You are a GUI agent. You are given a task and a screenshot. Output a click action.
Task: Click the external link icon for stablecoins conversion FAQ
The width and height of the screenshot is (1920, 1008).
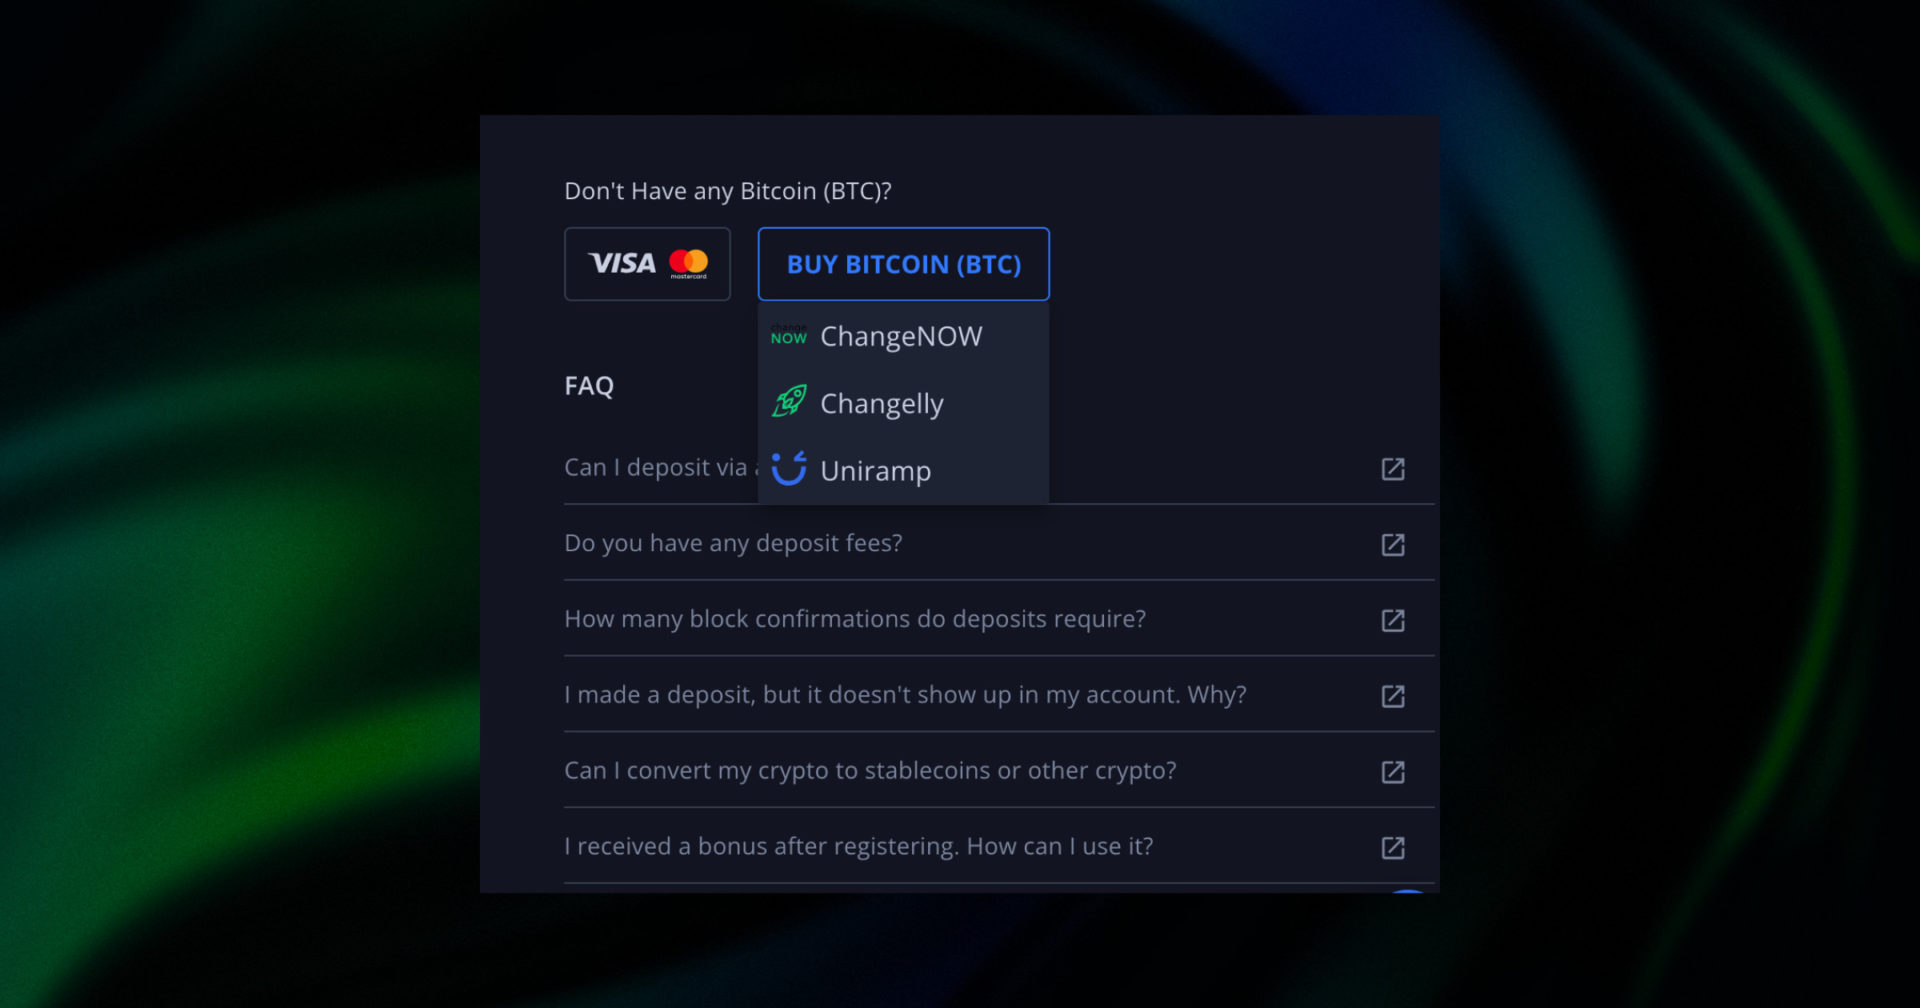pyautogui.click(x=1393, y=772)
